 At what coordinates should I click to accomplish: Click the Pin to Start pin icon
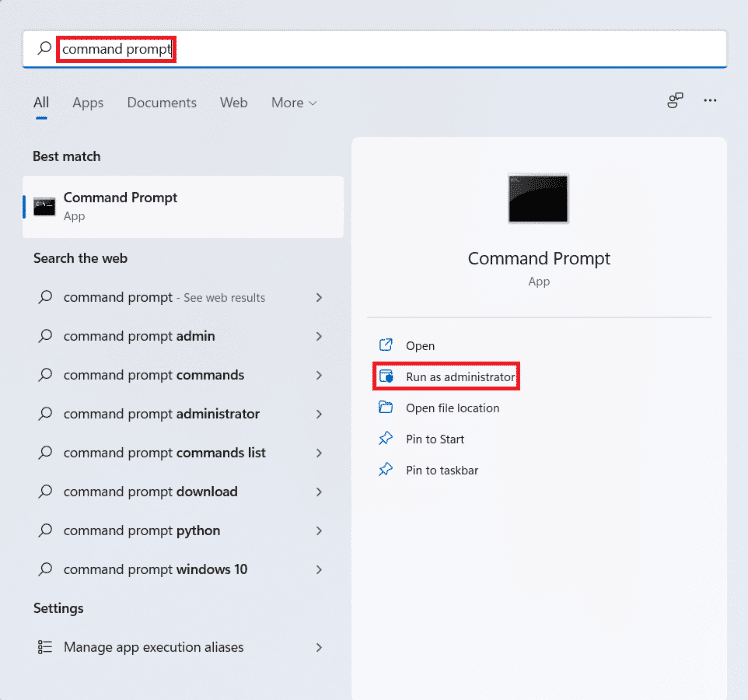pyautogui.click(x=386, y=439)
